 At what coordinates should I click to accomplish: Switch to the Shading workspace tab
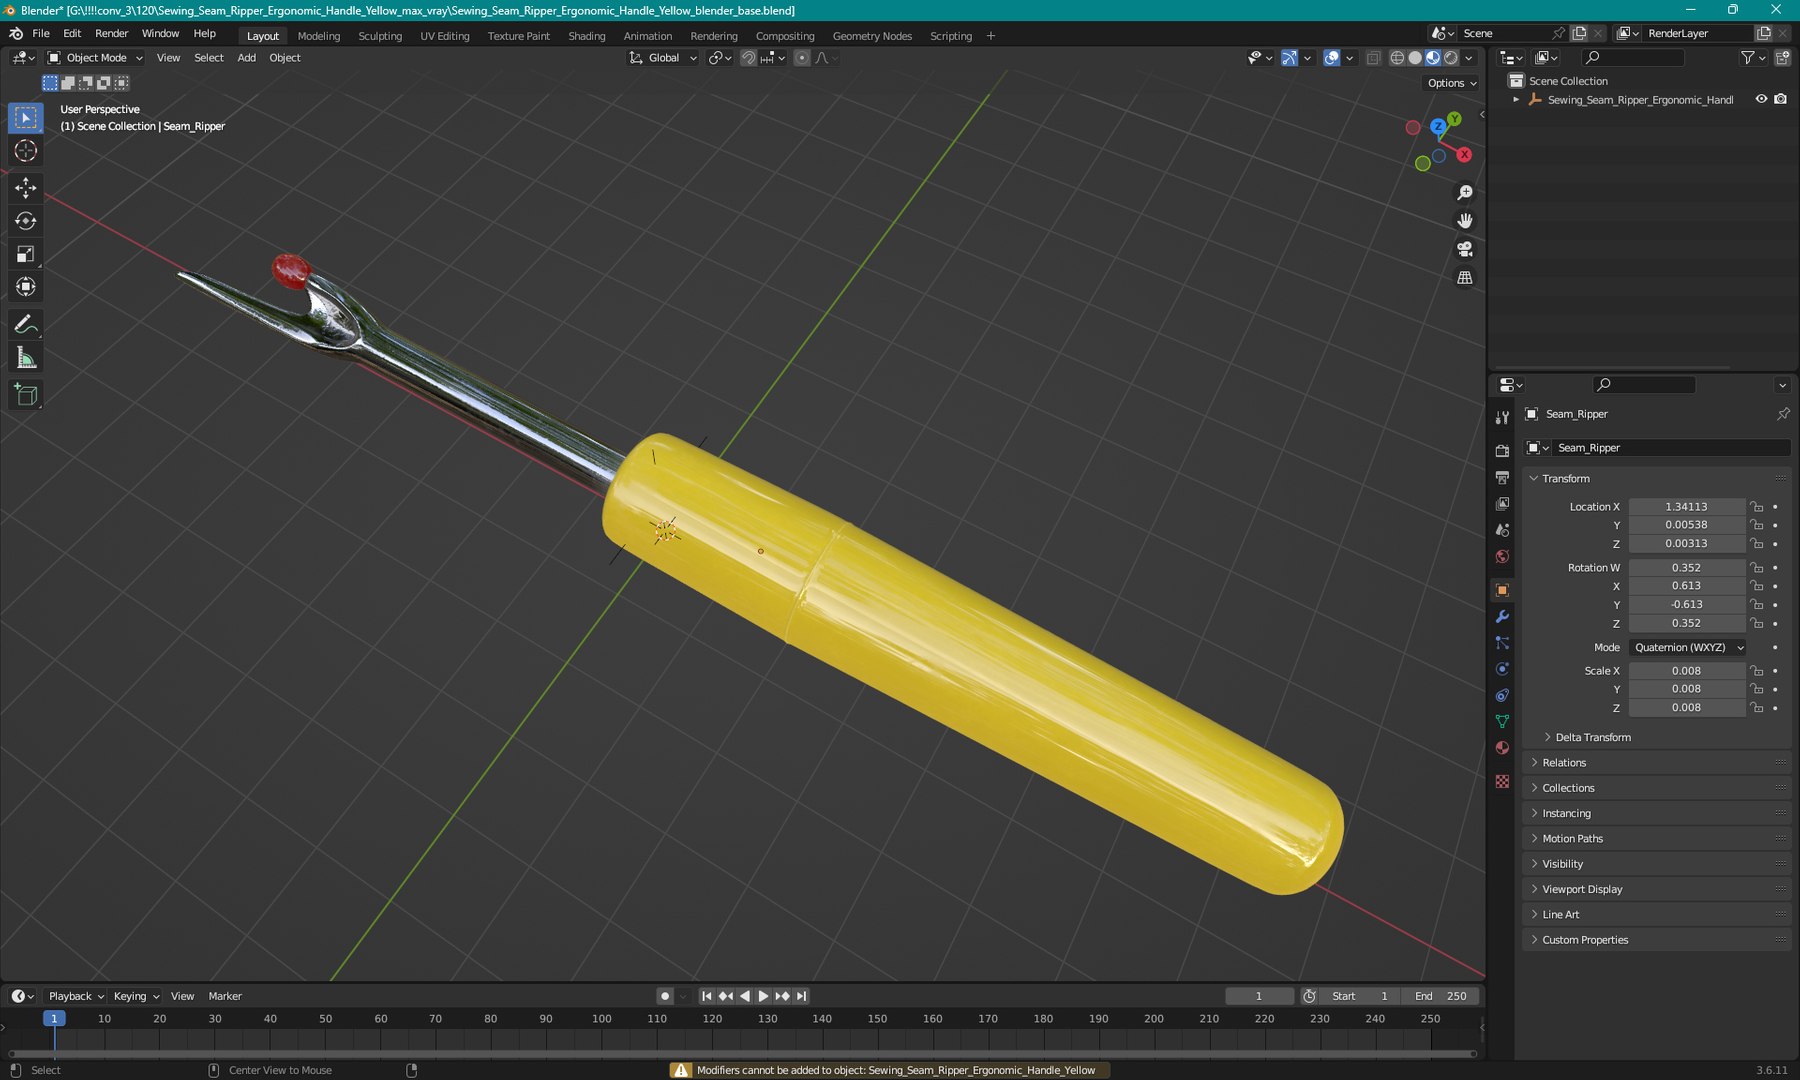pyautogui.click(x=587, y=36)
